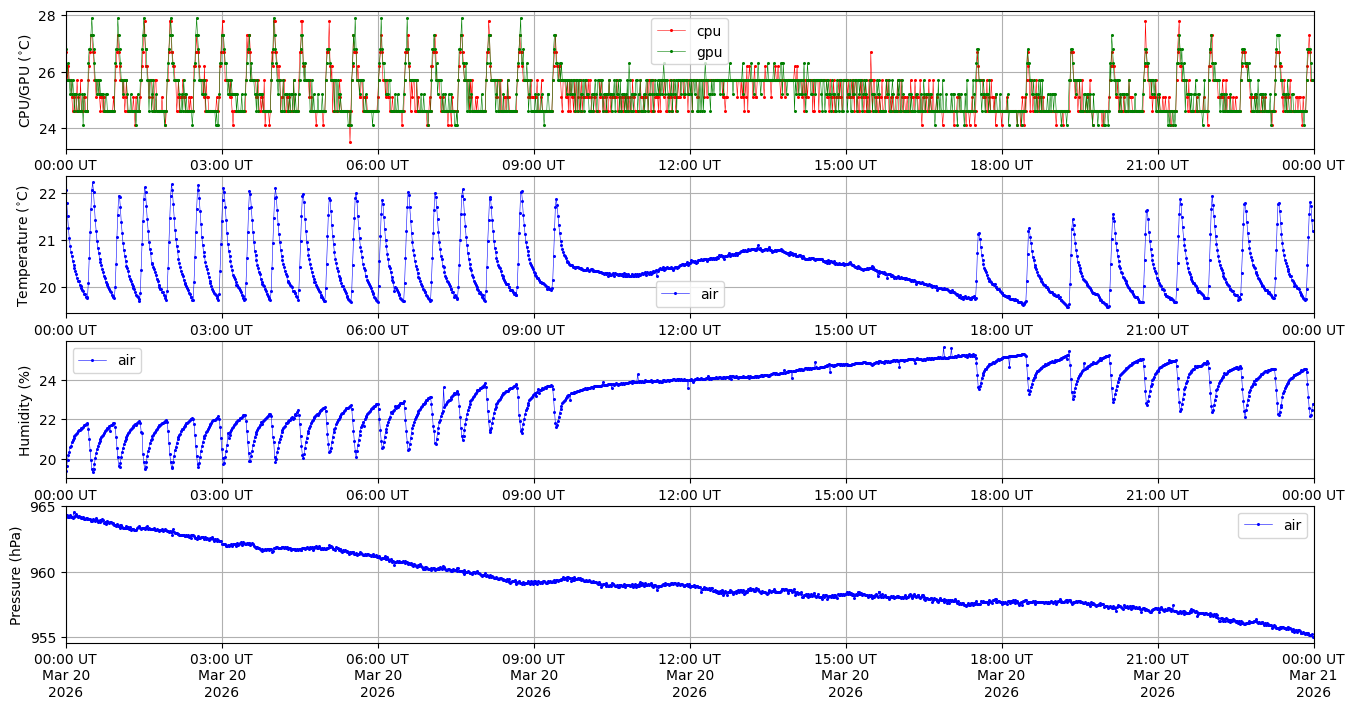Click the 12:00 UT Mar 20 2026 date label
The height and width of the screenshot is (709, 1354).
tap(689, 675)
